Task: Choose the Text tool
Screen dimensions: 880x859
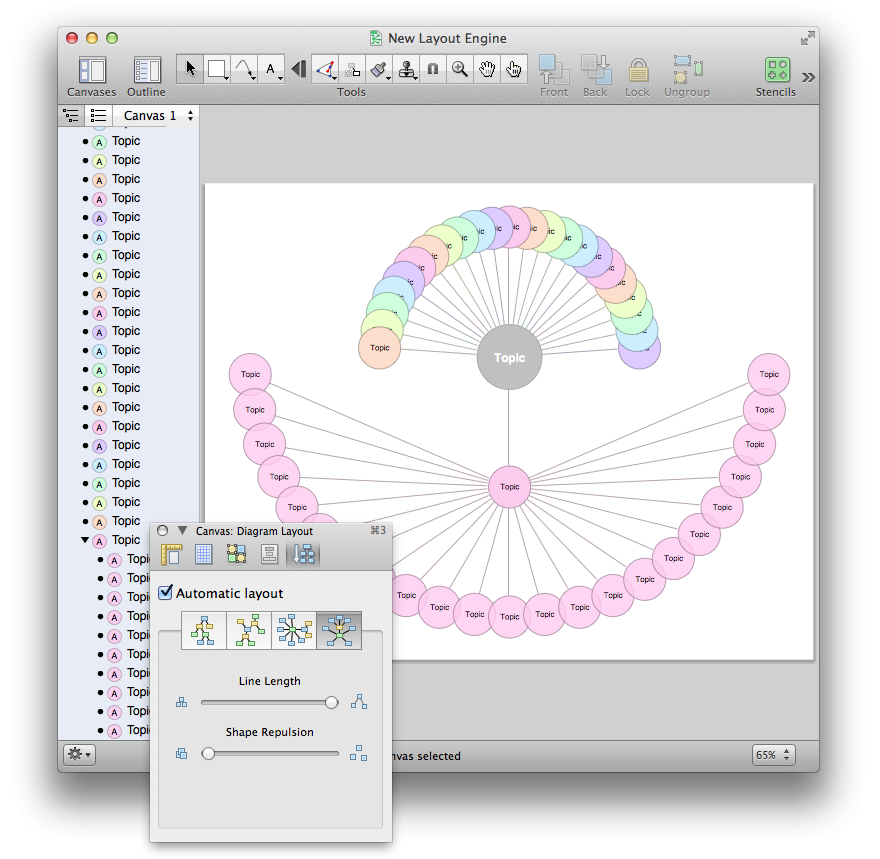Action: [x=272, y=69]
